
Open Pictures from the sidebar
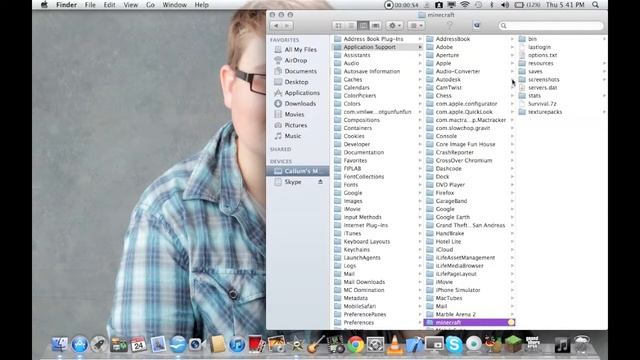click(x=296, y=125)
